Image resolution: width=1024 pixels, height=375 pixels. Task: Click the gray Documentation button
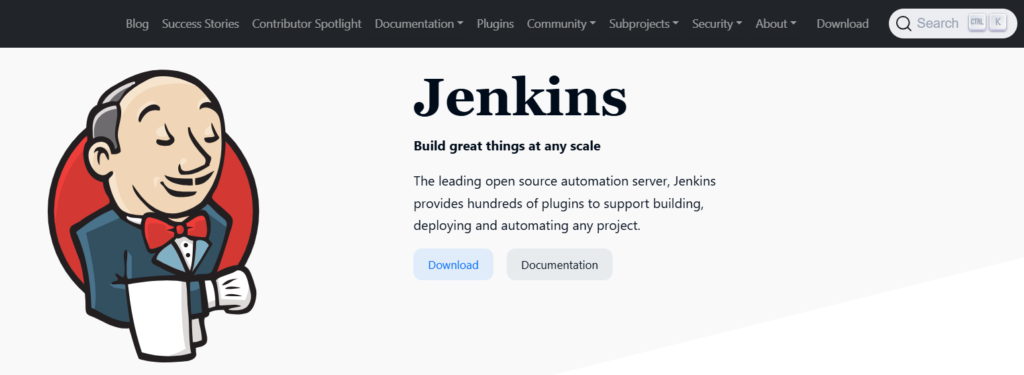coord(560,265)
